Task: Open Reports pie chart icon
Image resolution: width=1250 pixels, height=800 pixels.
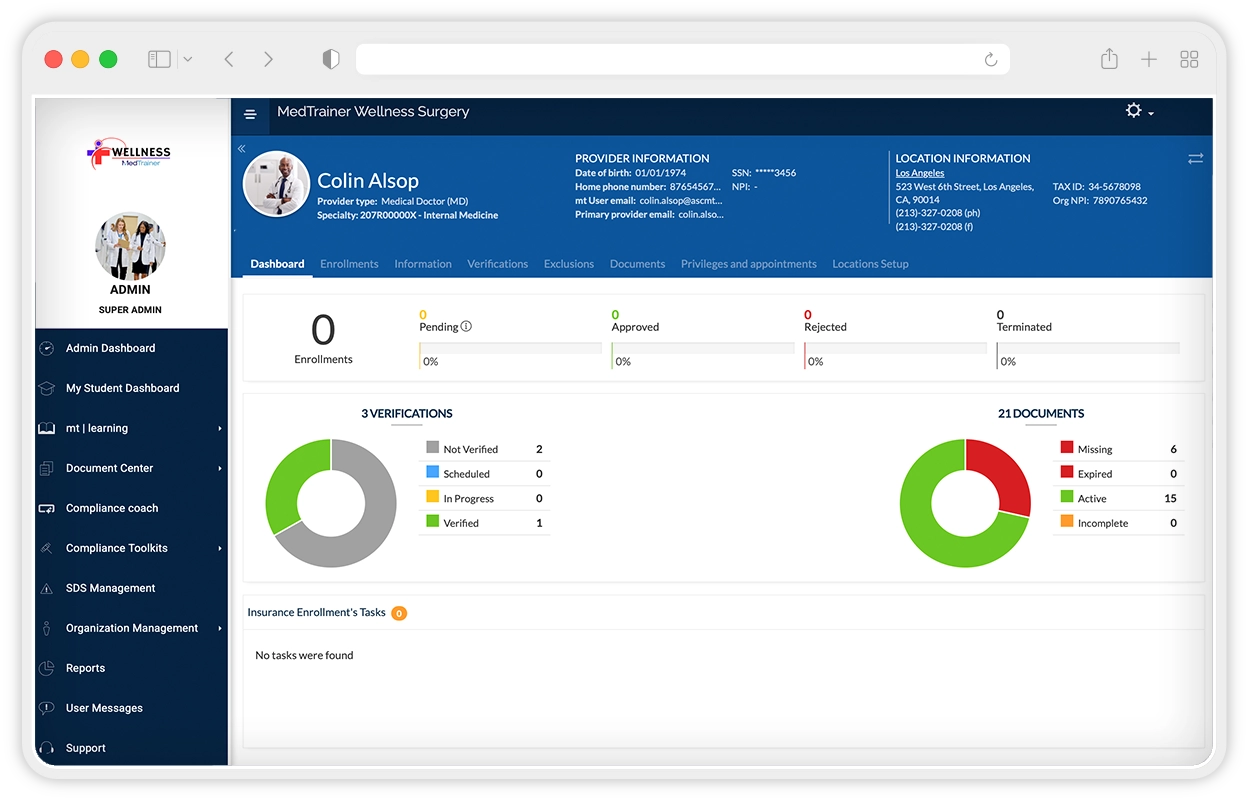Action: pyautogui.click(x=46, y=668)
